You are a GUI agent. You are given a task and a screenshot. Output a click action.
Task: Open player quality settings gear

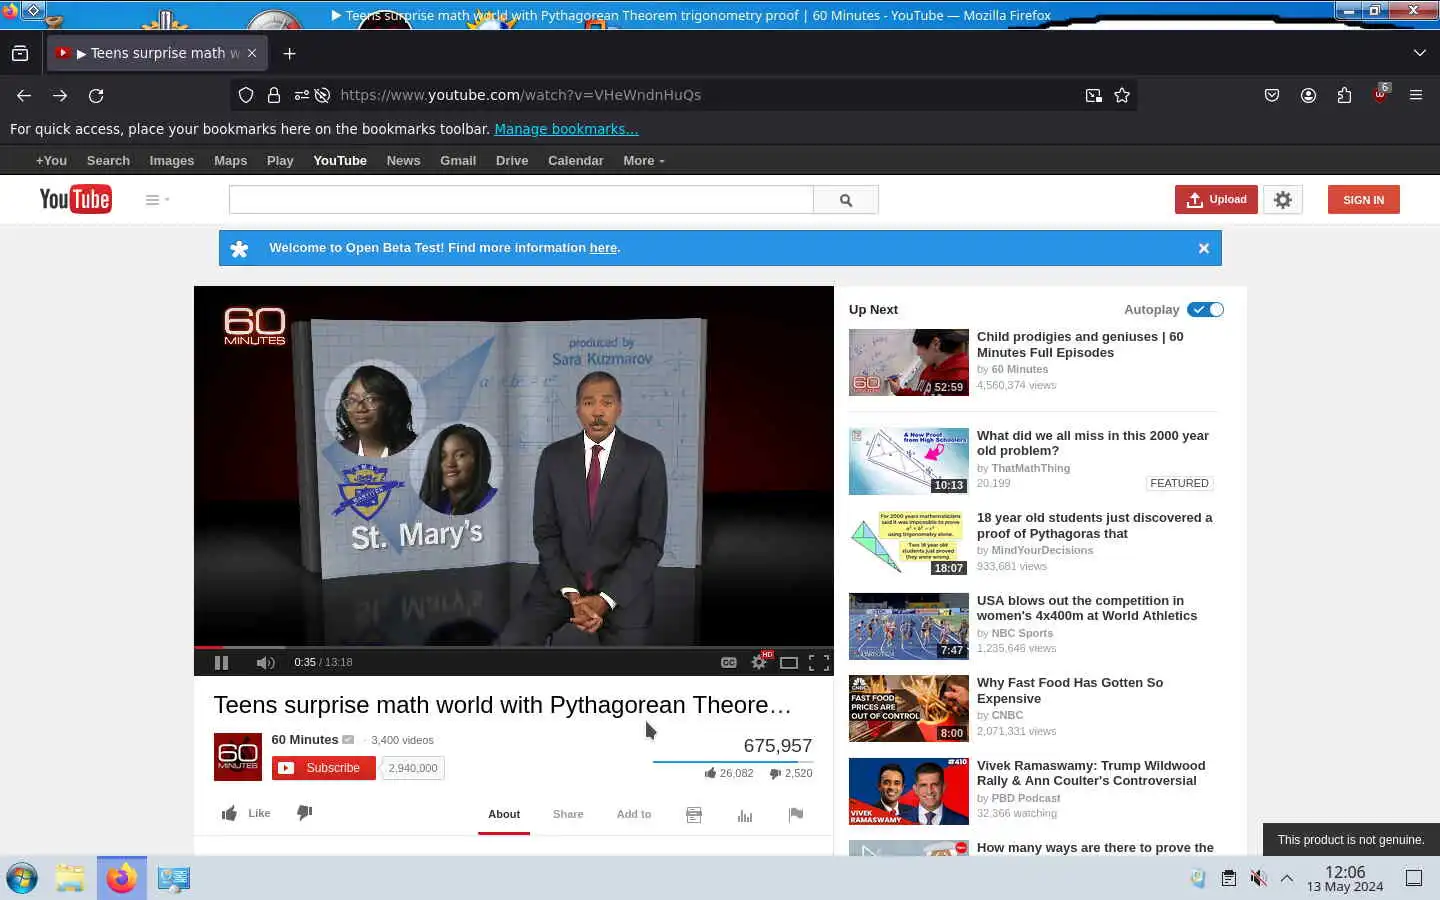pos(760,662)
